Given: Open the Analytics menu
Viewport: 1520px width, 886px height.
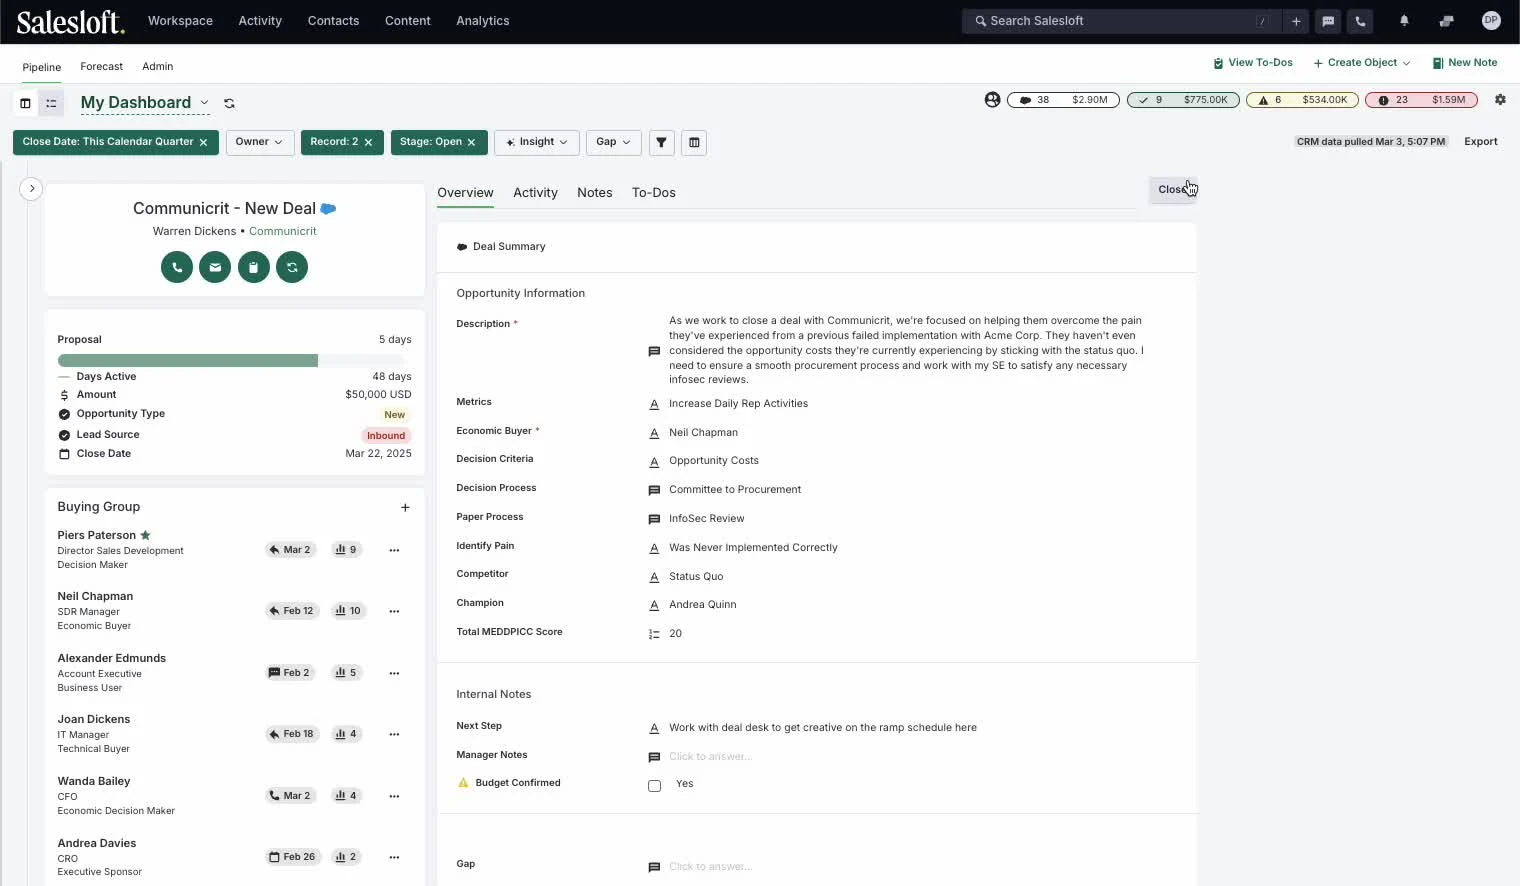Looking at the screenshot, I should (483, 21).
